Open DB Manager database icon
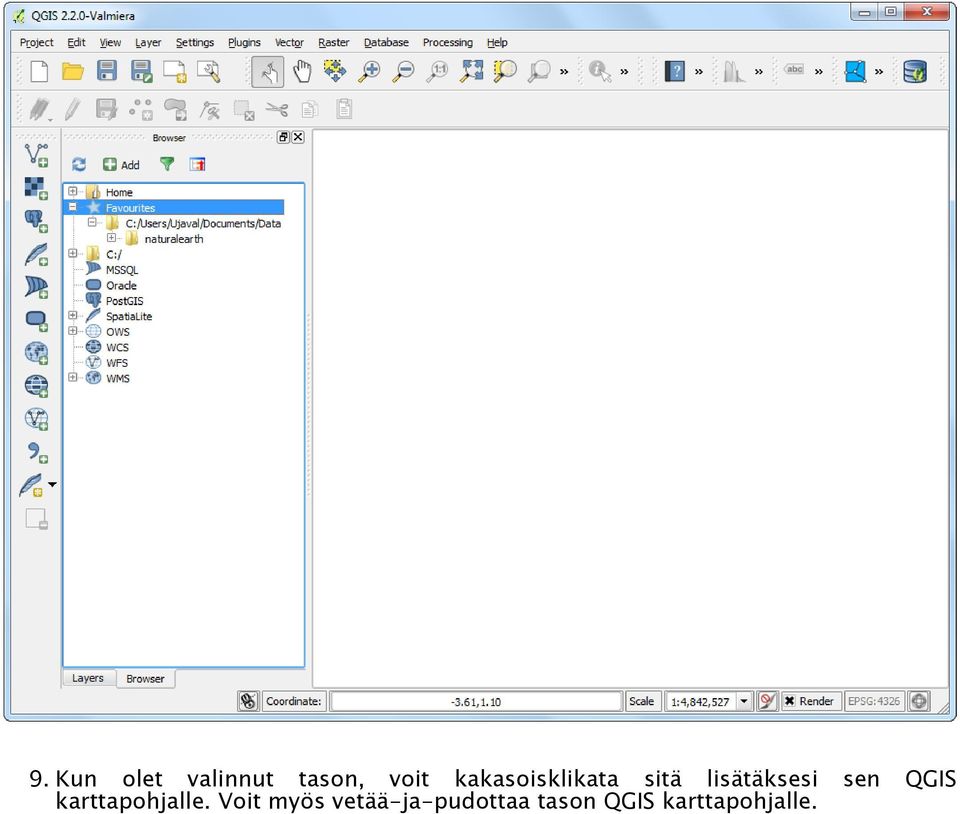 [915, 72]
